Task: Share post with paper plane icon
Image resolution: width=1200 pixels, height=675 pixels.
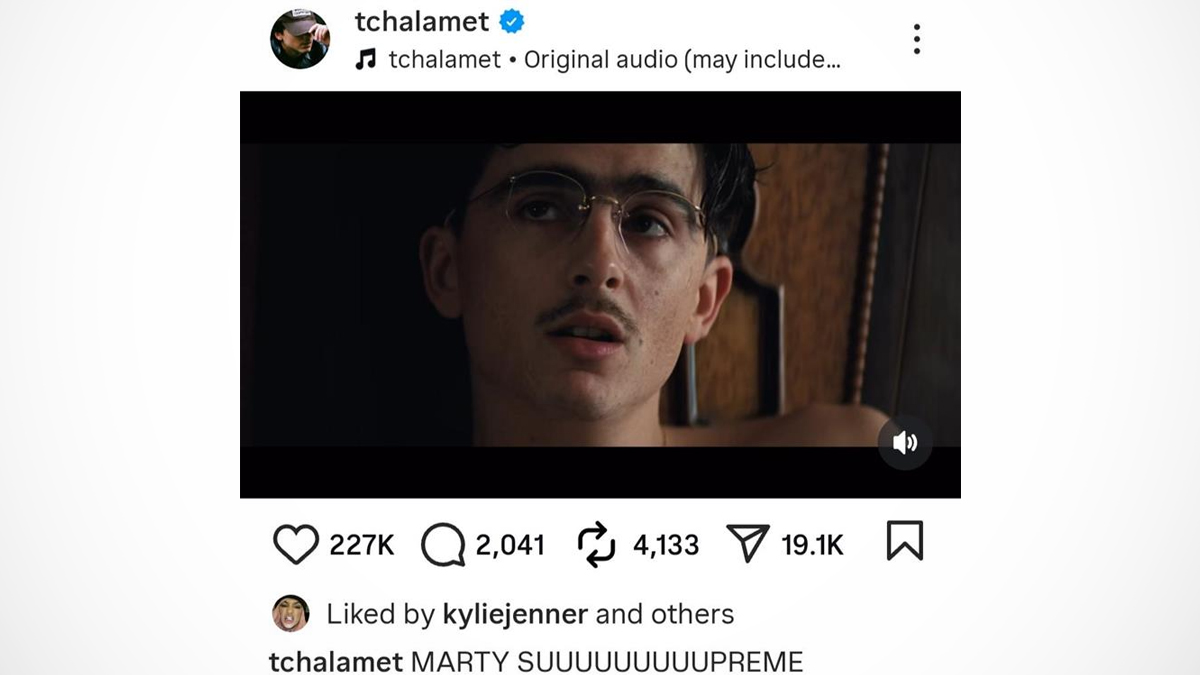Action: 747,545
